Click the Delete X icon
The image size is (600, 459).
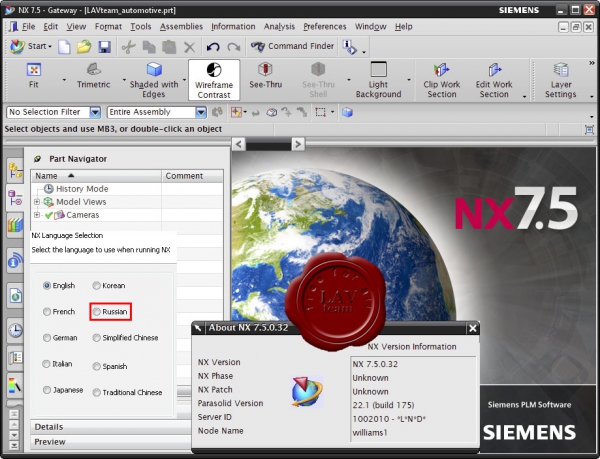click(x=189, y=47)
